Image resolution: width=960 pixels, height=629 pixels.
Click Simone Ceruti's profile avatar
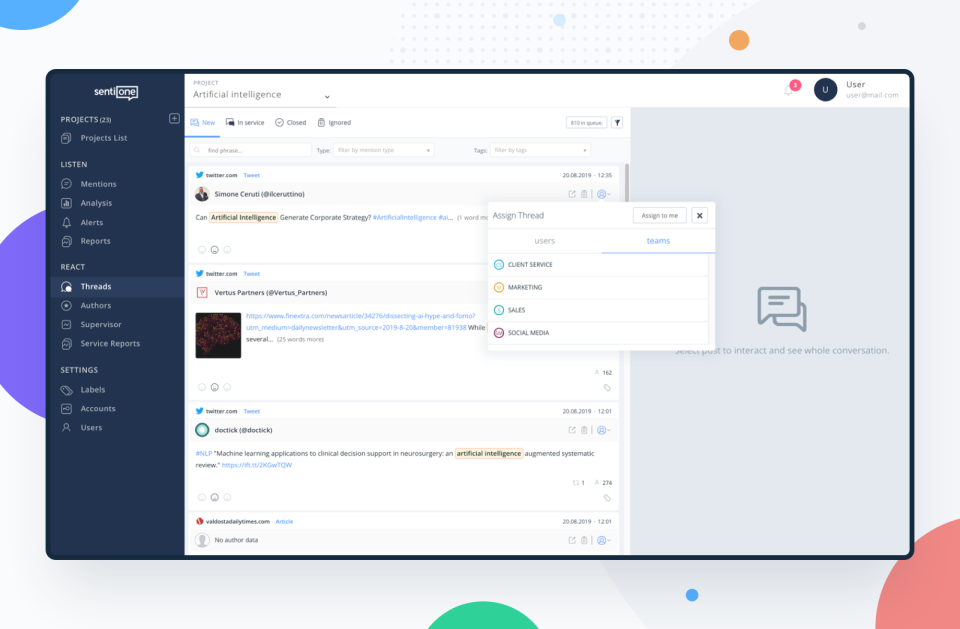(x=202, y=194)
